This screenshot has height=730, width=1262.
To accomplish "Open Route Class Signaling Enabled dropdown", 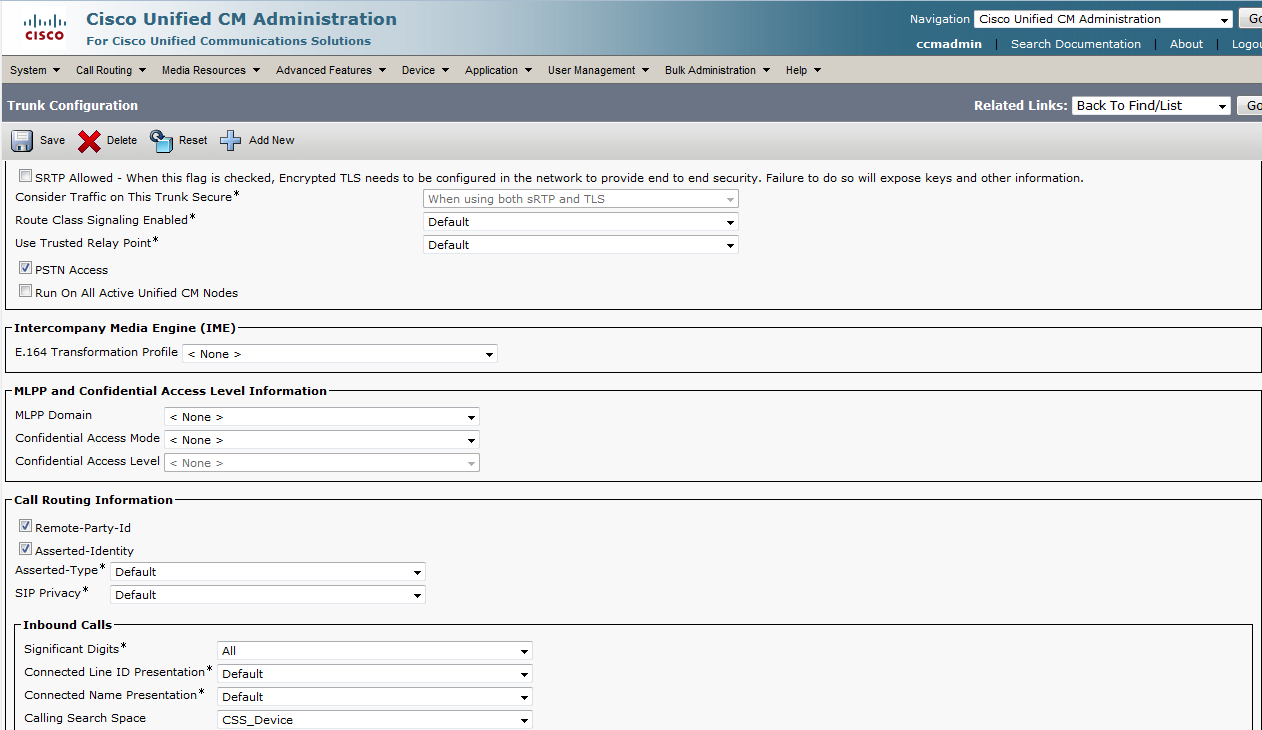I will (581, 222).
